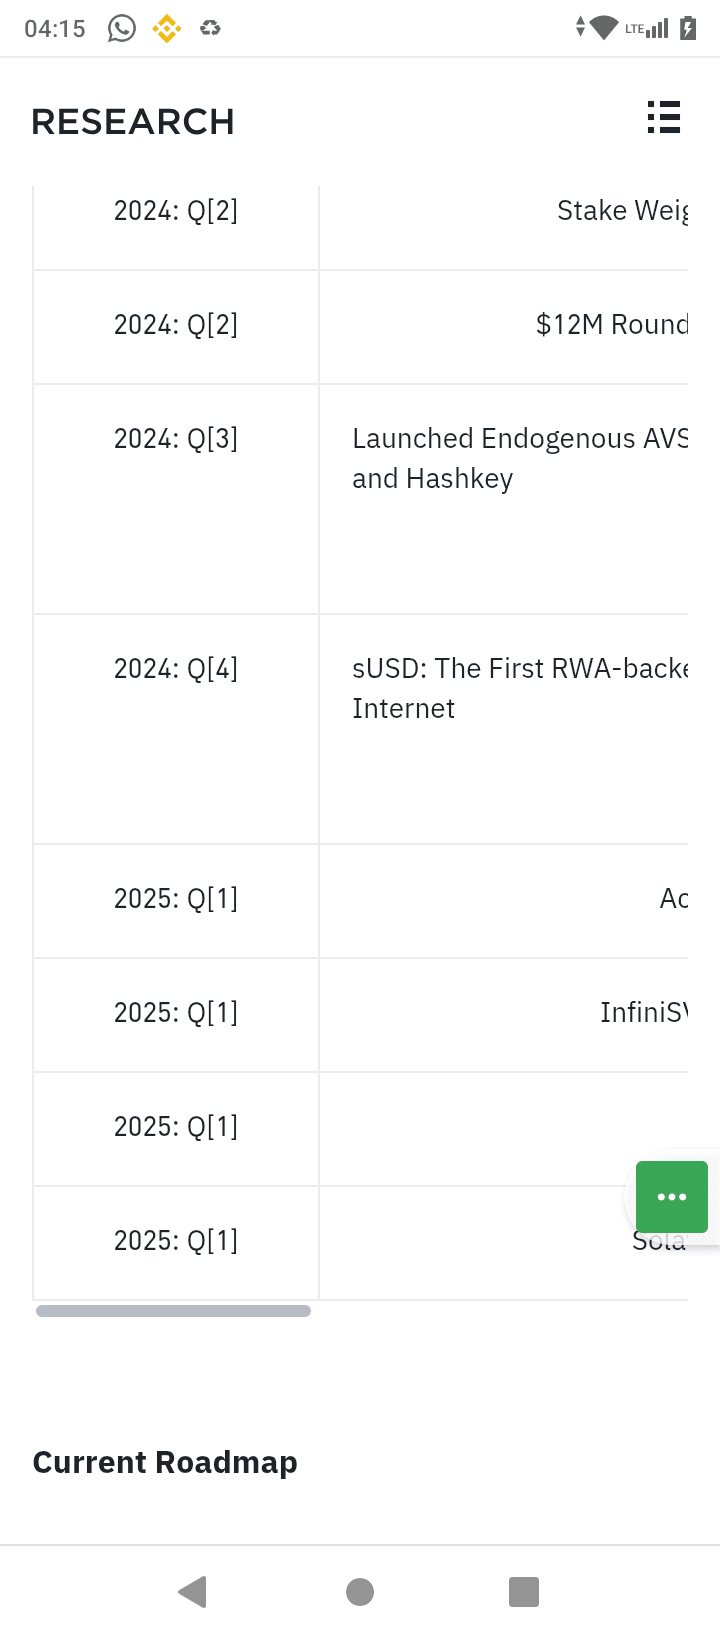
Task: Tap the Stake Weight cell in first row
Action: (x=504, y=228)
